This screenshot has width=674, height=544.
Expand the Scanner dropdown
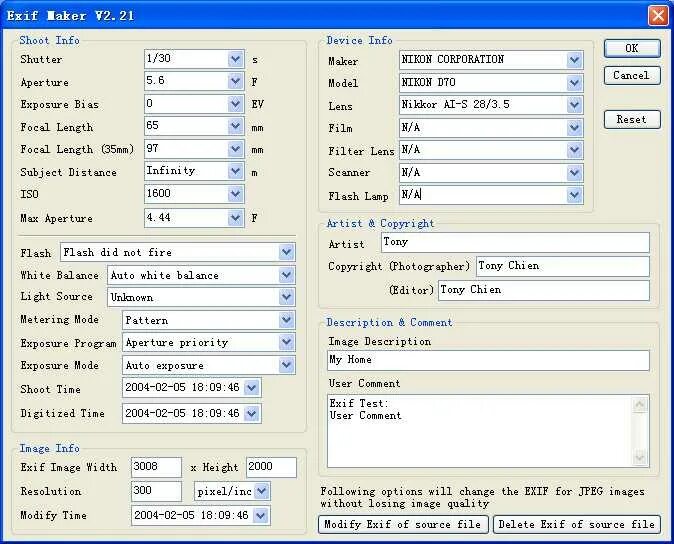click(574, 173)
